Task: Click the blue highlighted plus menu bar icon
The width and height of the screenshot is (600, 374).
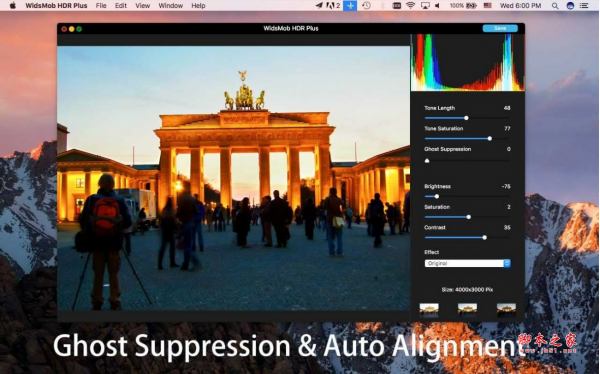Action: tap(350, 6)
